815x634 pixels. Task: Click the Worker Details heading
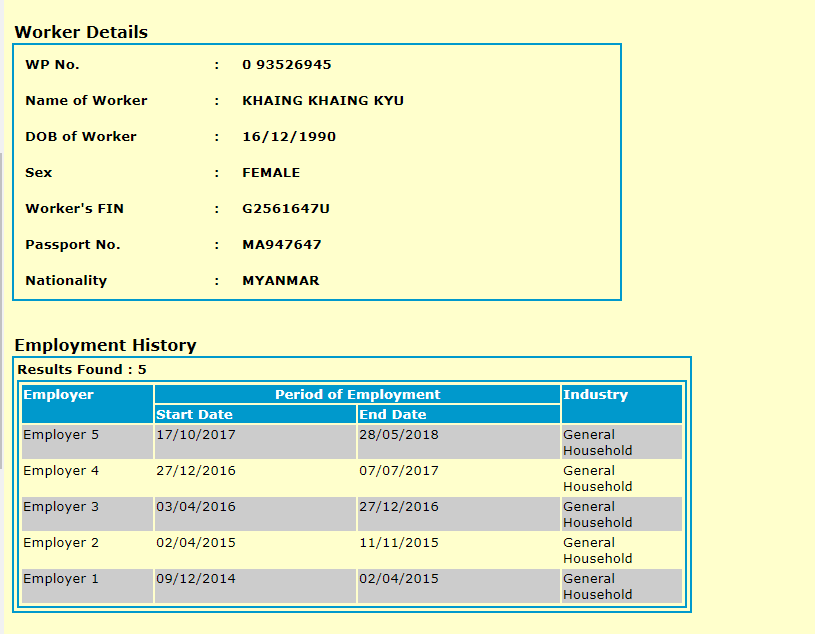(81, 32)
